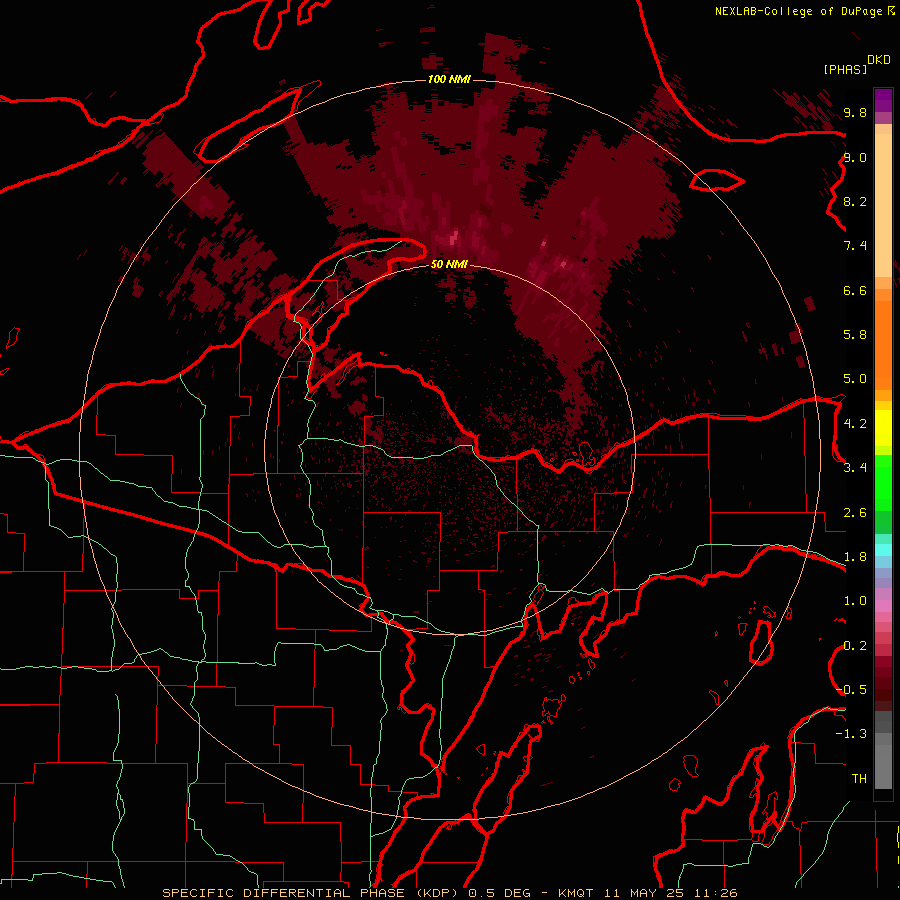Click the orange band of the color scale
The height and width of the screenshot is (900, 900).
pyautogui.click(x=883, y=344)
